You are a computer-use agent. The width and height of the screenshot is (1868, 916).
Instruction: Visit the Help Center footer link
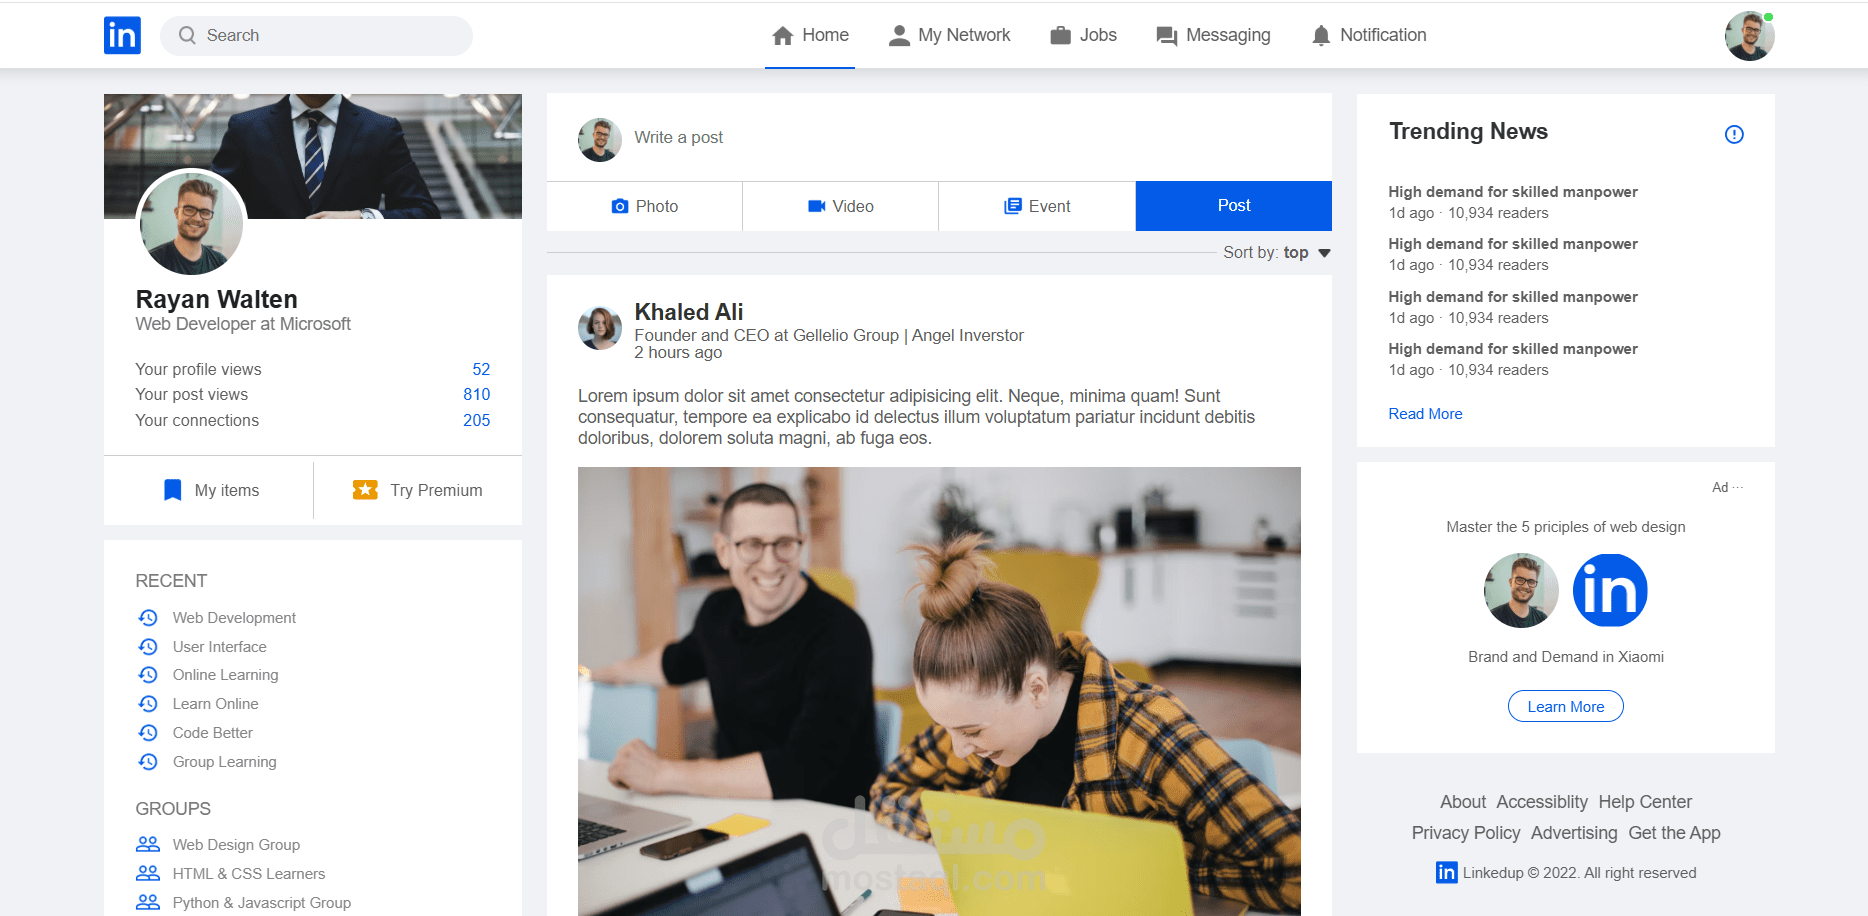point(1645,802)
